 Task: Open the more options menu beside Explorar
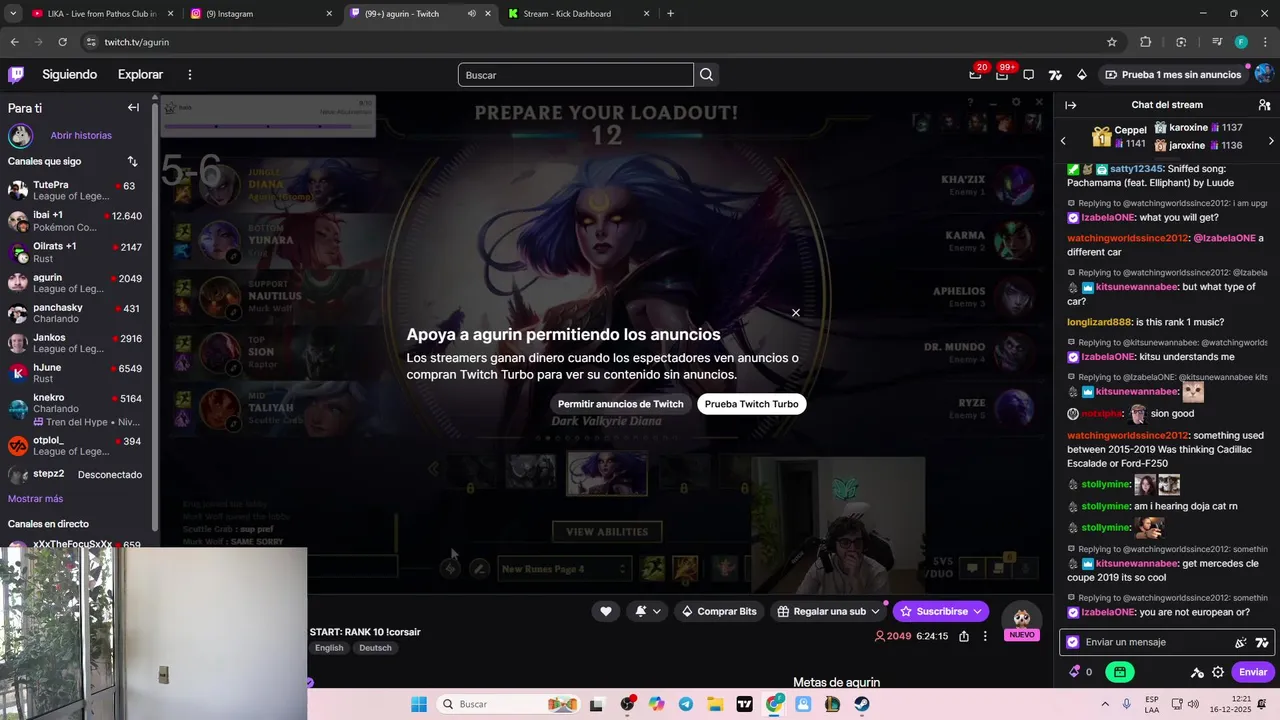click(190, 75)
